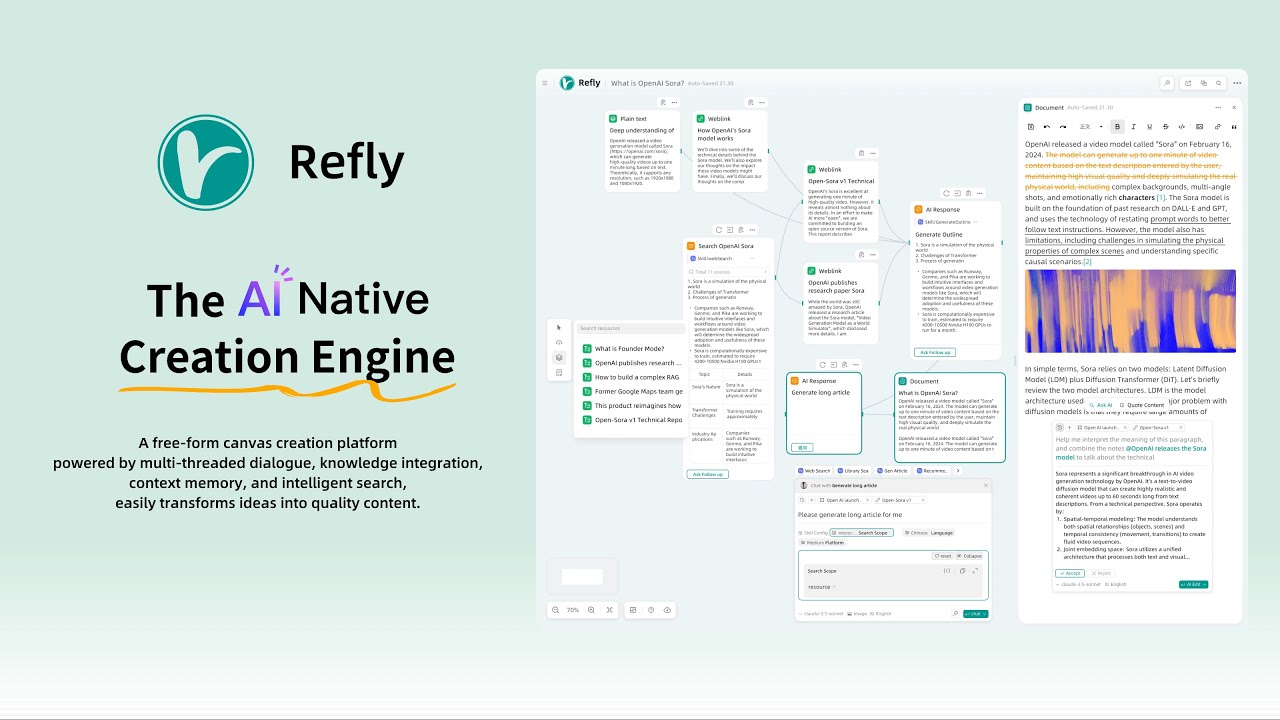This screenshot has width=1280, height=720.
Task: Remove Open-Sora v1 context chip
Action: tap(923, 500)
